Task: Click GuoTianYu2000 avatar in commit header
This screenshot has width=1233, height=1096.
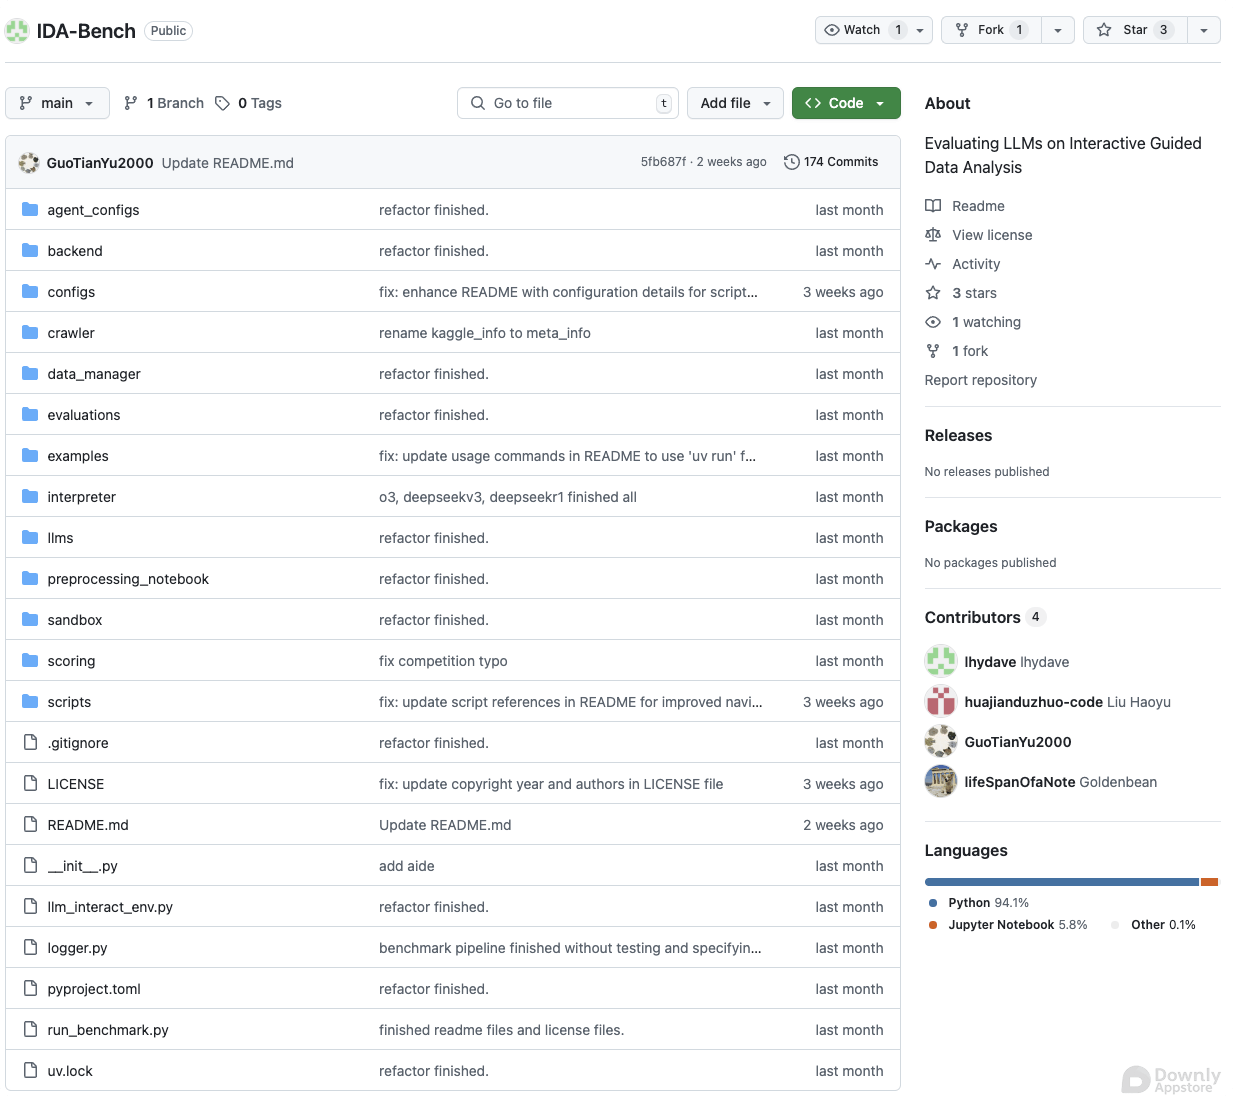Action: click(29, 163)
